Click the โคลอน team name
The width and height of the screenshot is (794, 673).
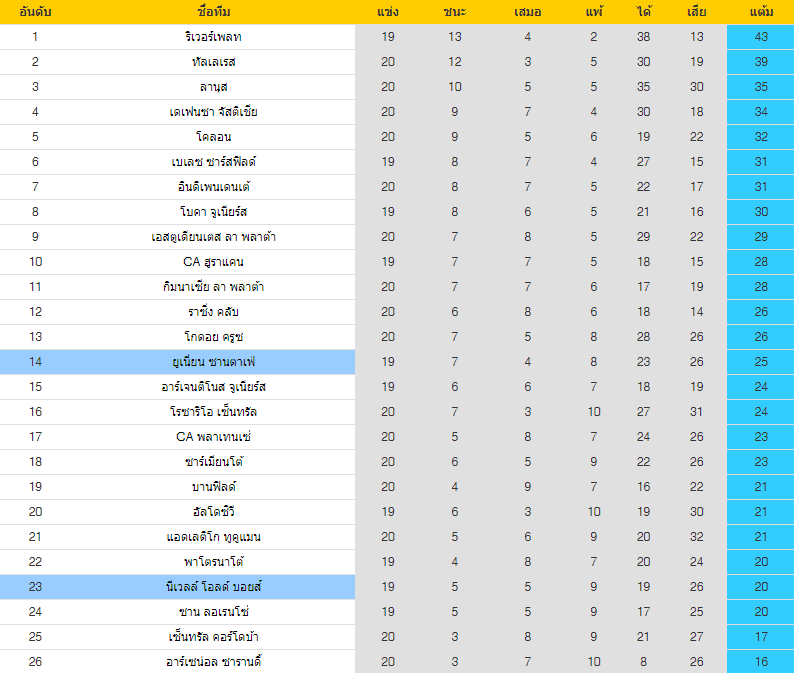pyautogui.click(x=213, y=137)
